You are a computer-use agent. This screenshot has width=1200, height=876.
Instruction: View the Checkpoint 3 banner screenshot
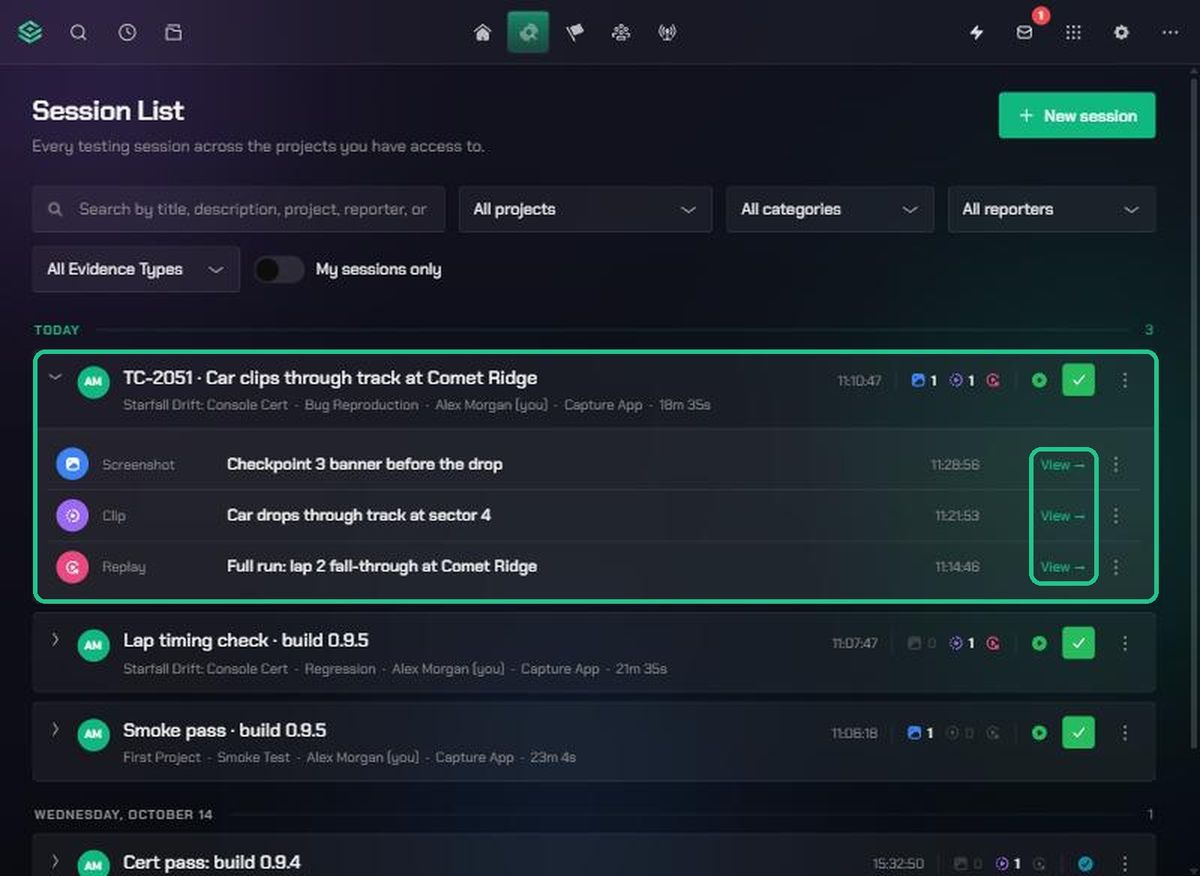(x=1062, y=465)
